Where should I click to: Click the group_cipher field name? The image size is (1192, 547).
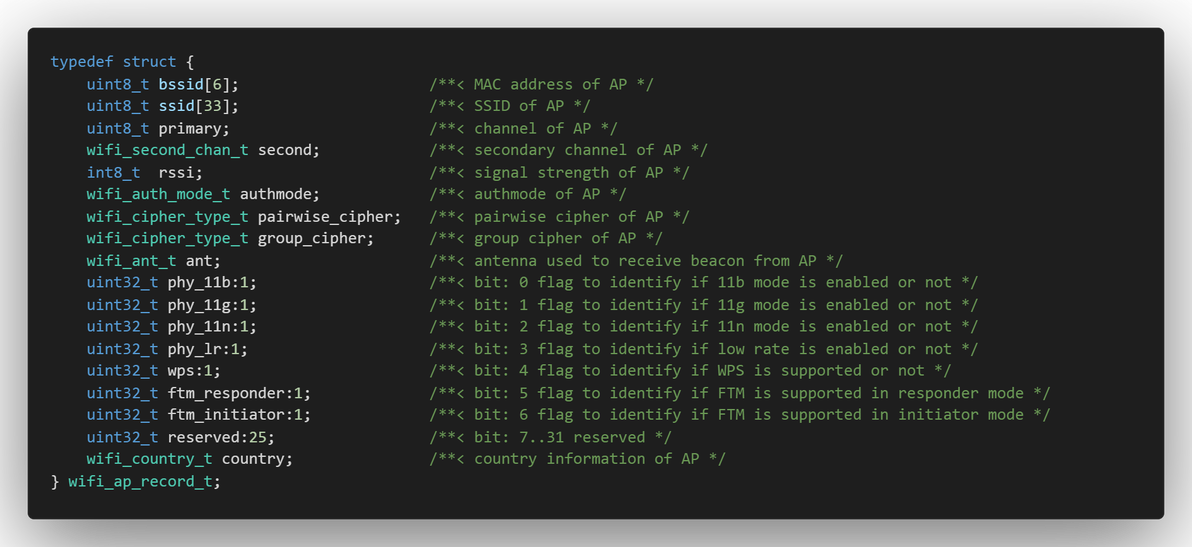pyautogui.click(x=312, y=239)
